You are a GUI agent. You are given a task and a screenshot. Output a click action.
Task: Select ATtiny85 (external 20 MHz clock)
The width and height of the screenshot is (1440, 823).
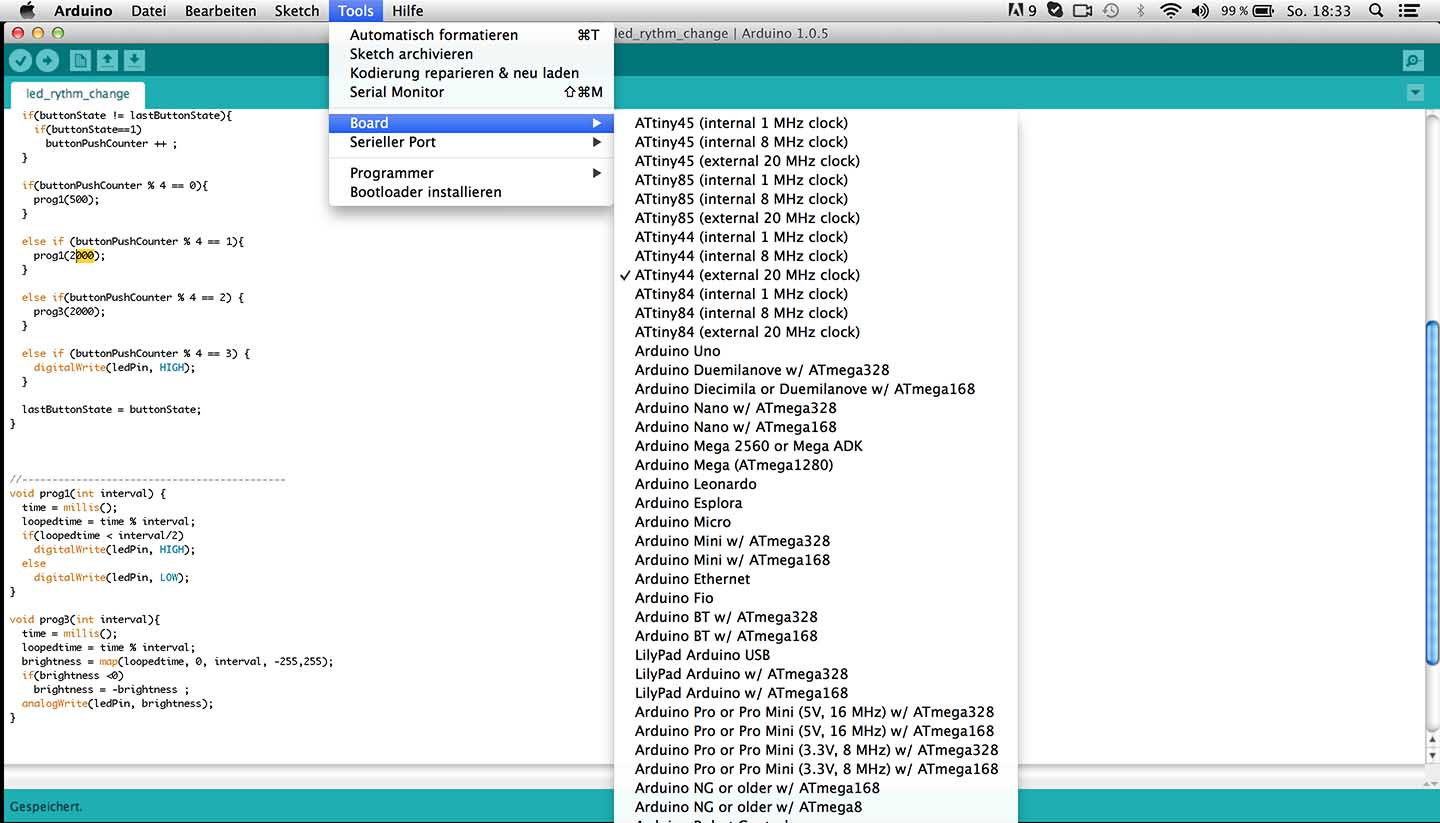816,218
